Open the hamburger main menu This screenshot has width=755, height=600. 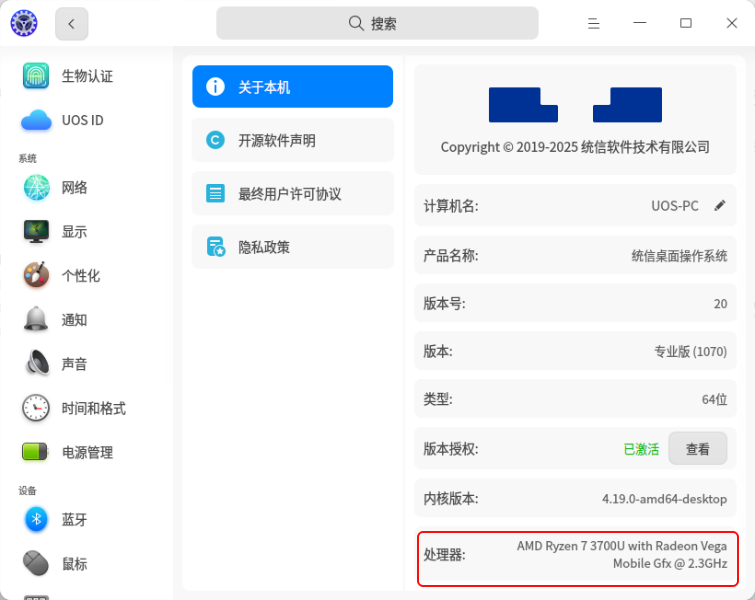[x=594, y=23]
